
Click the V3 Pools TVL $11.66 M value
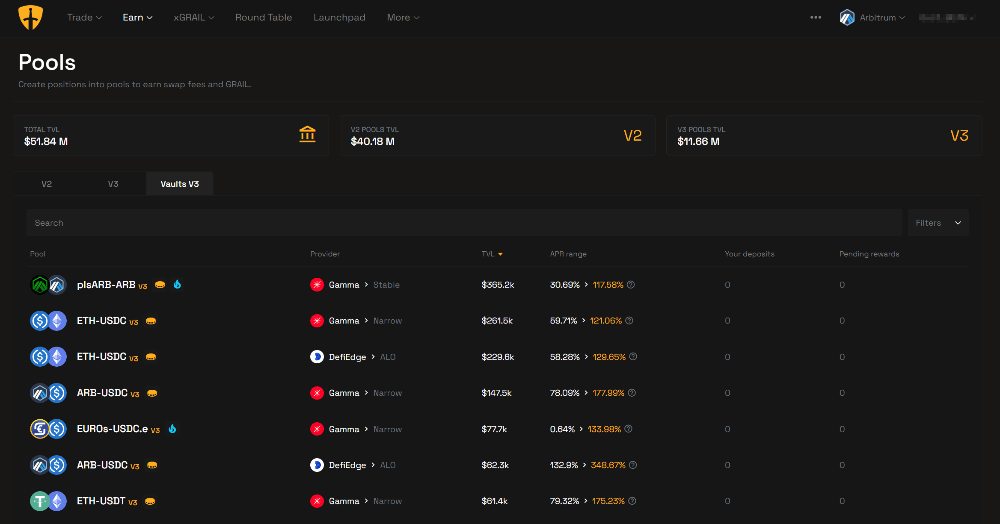[698, 142]
